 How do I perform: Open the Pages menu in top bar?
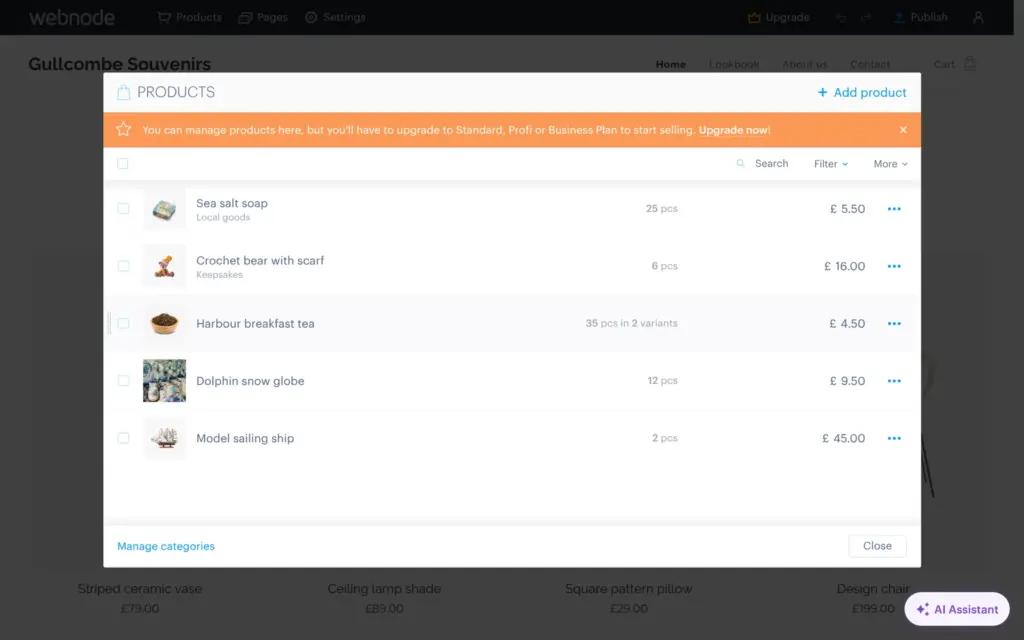point(263,18)
